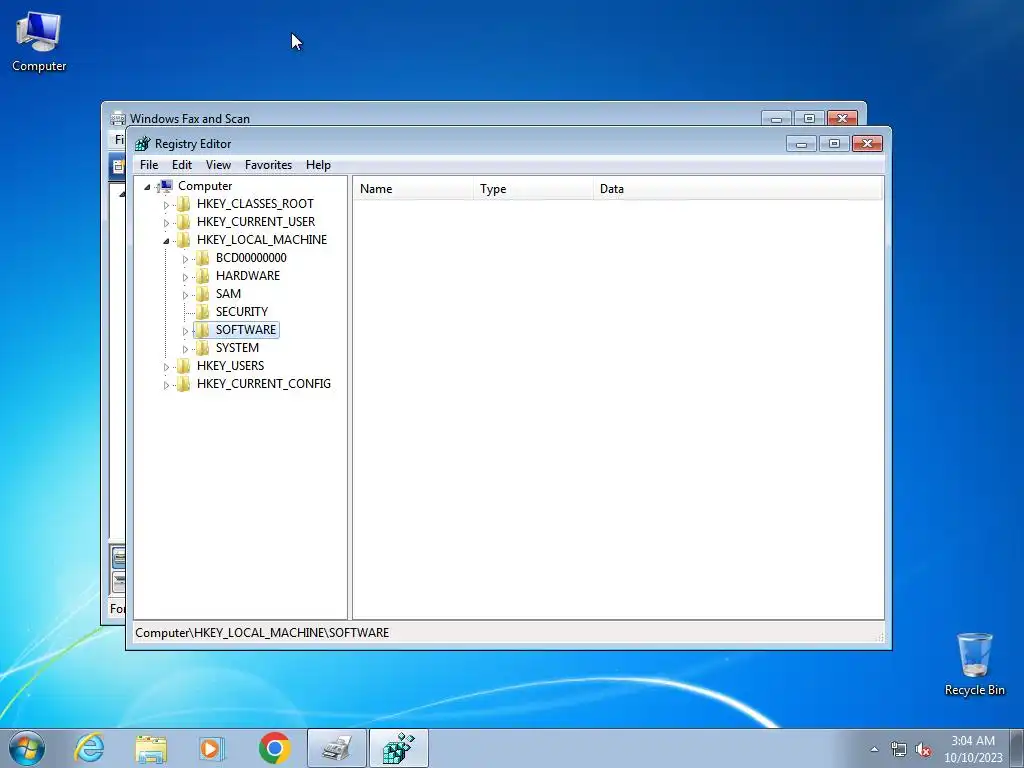Select the HKEY_CLASSES_ROOT label

click(255, 204)
